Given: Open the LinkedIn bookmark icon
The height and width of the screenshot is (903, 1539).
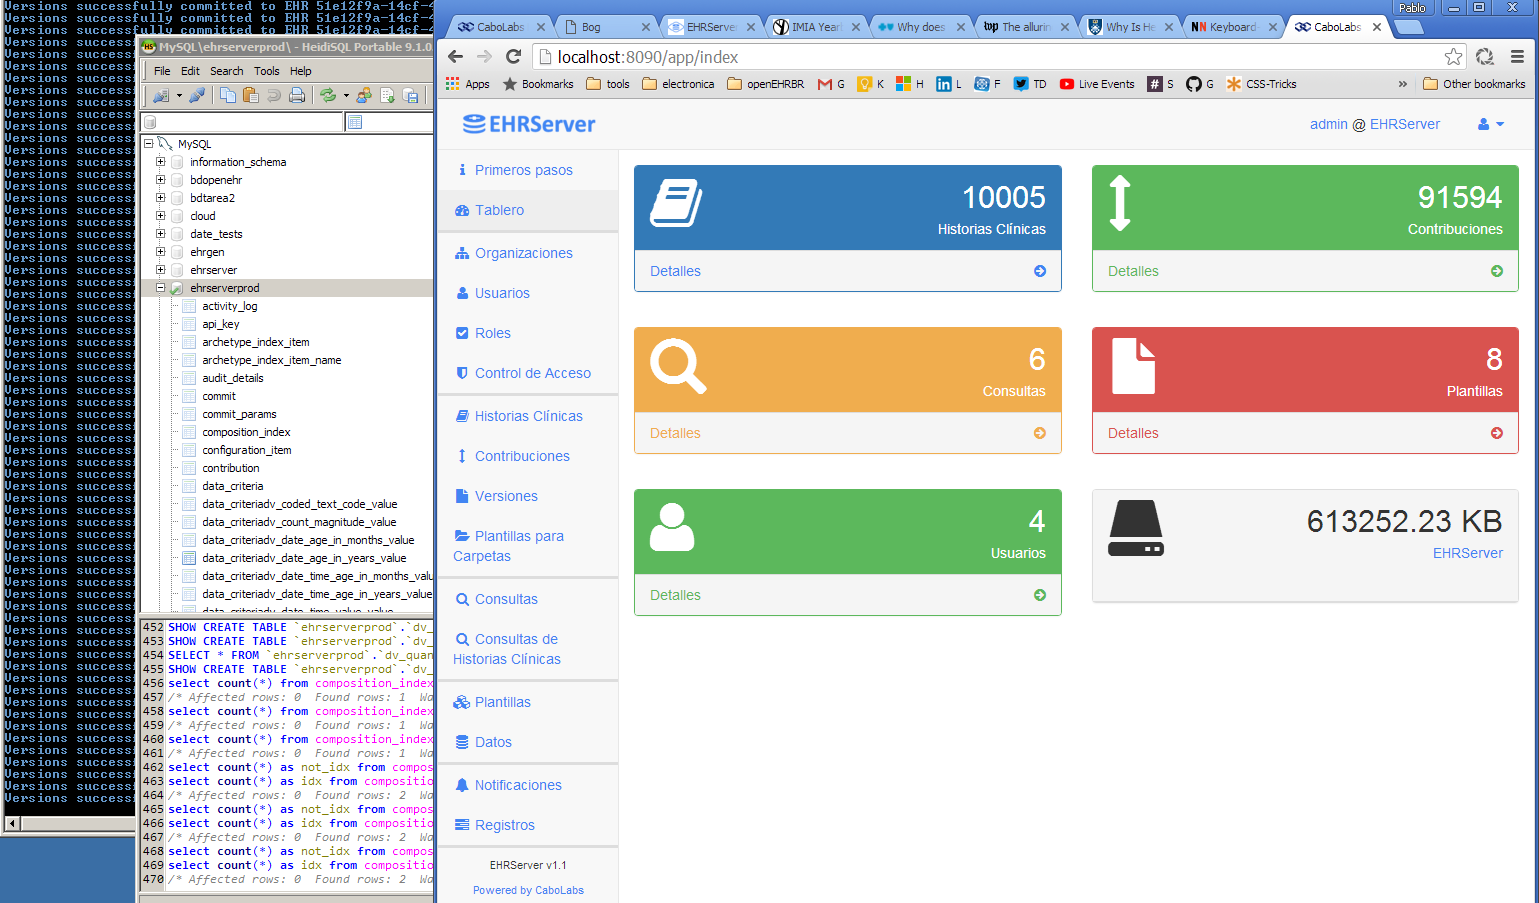Looking at the screenshot, I should (949, 84).
